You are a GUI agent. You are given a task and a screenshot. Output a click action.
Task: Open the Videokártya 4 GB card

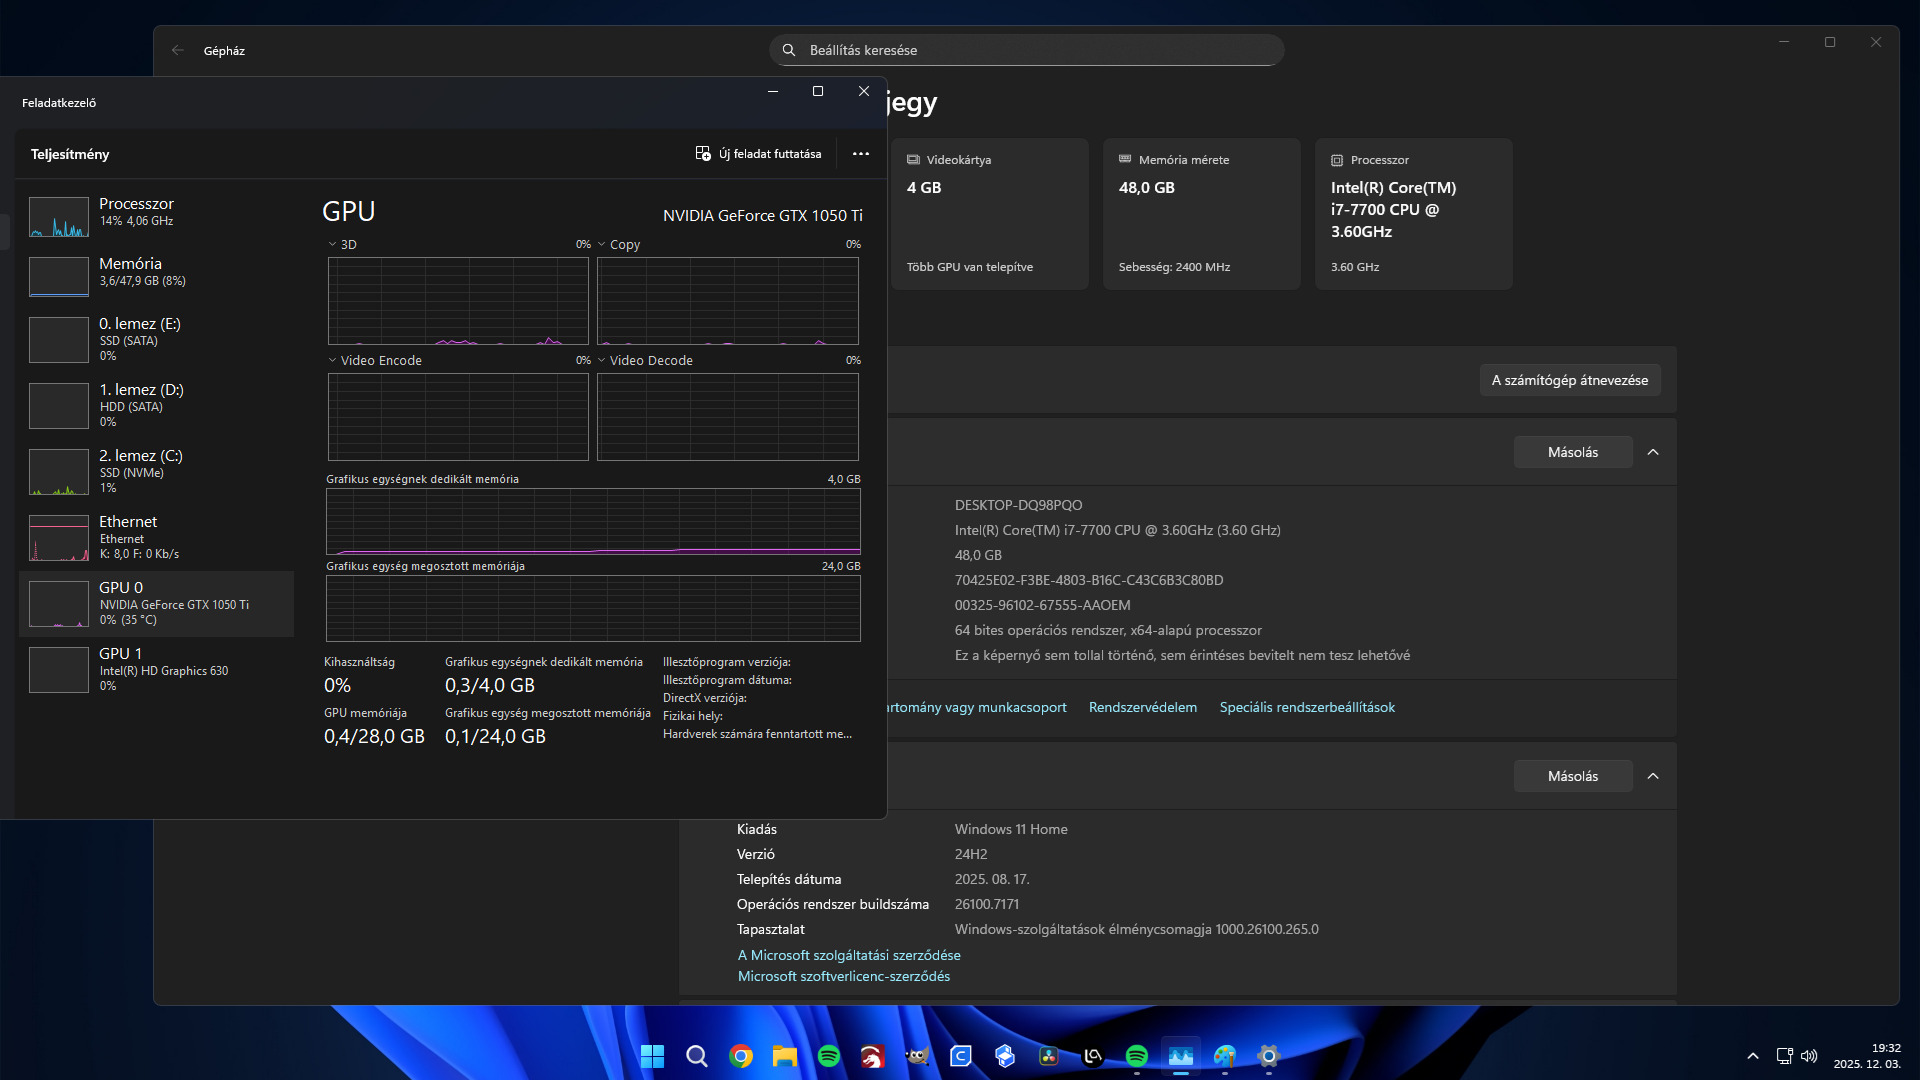990,214
